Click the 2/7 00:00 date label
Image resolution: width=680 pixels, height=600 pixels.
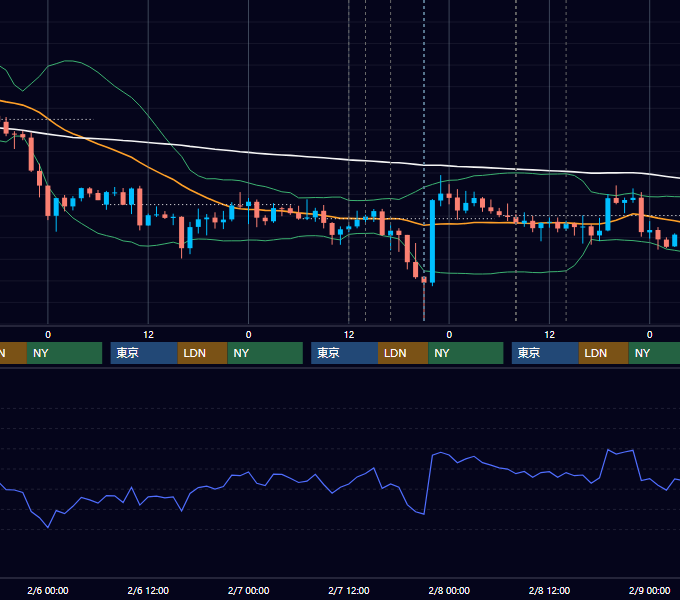[x=248, y=590]
